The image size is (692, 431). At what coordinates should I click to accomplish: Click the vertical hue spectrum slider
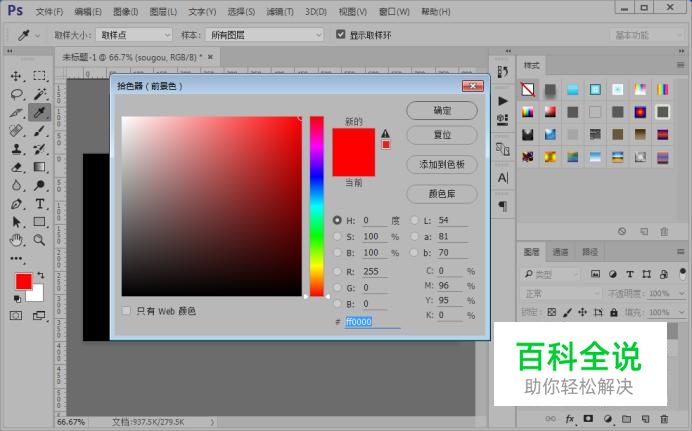[316, 206]
